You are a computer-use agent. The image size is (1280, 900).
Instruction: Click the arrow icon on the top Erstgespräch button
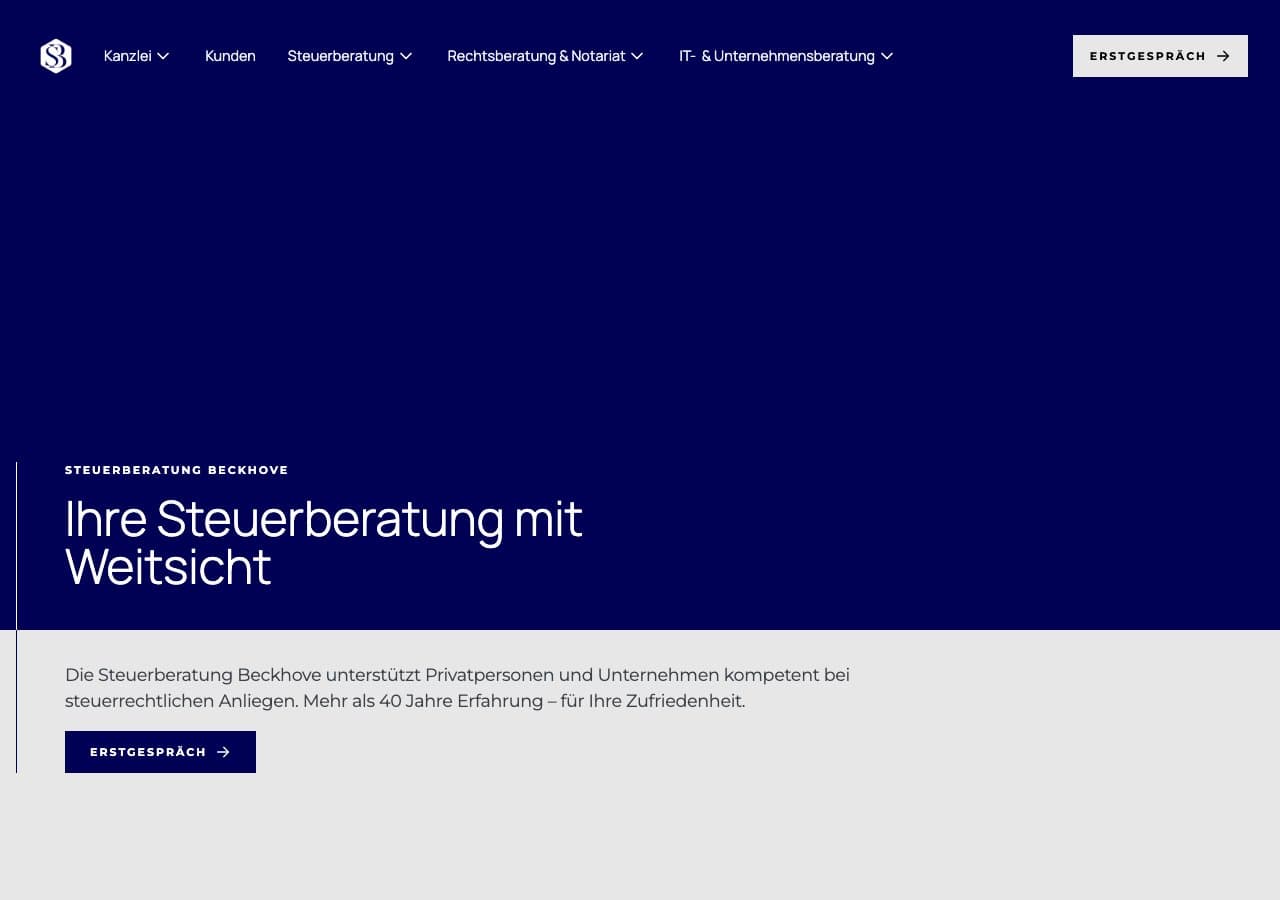click(x=1222, y=56)
